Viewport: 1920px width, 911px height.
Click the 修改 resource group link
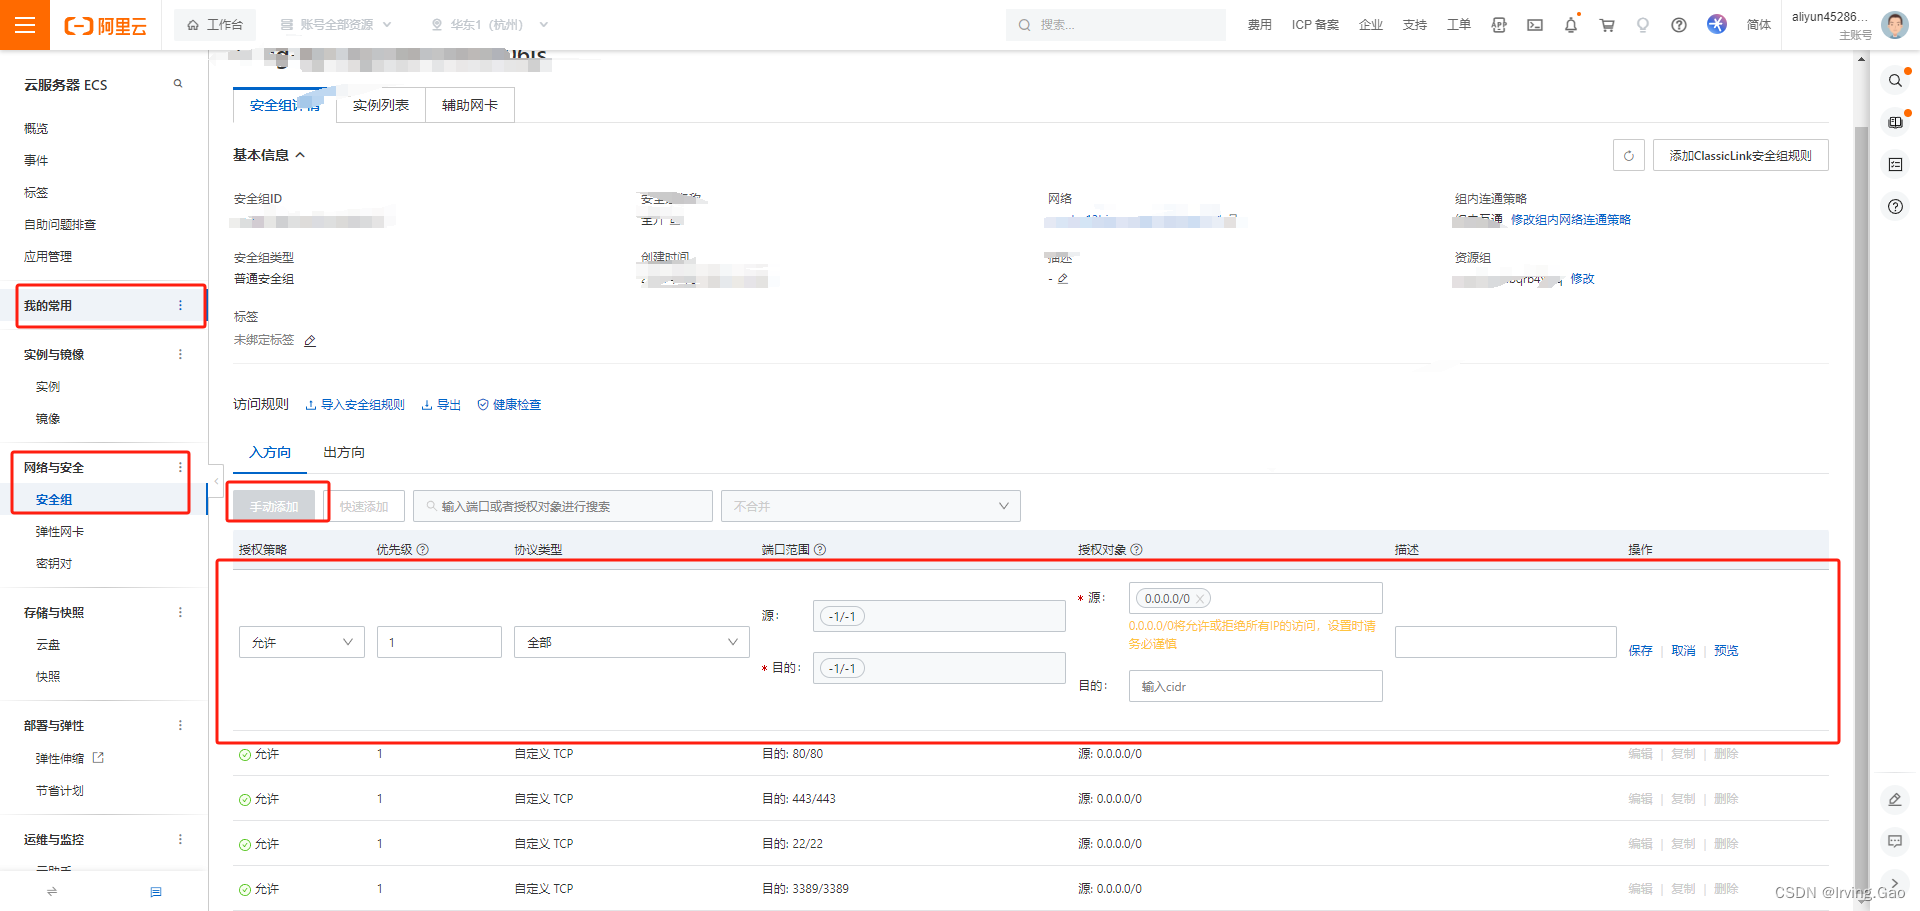(x=1582, y=278)
